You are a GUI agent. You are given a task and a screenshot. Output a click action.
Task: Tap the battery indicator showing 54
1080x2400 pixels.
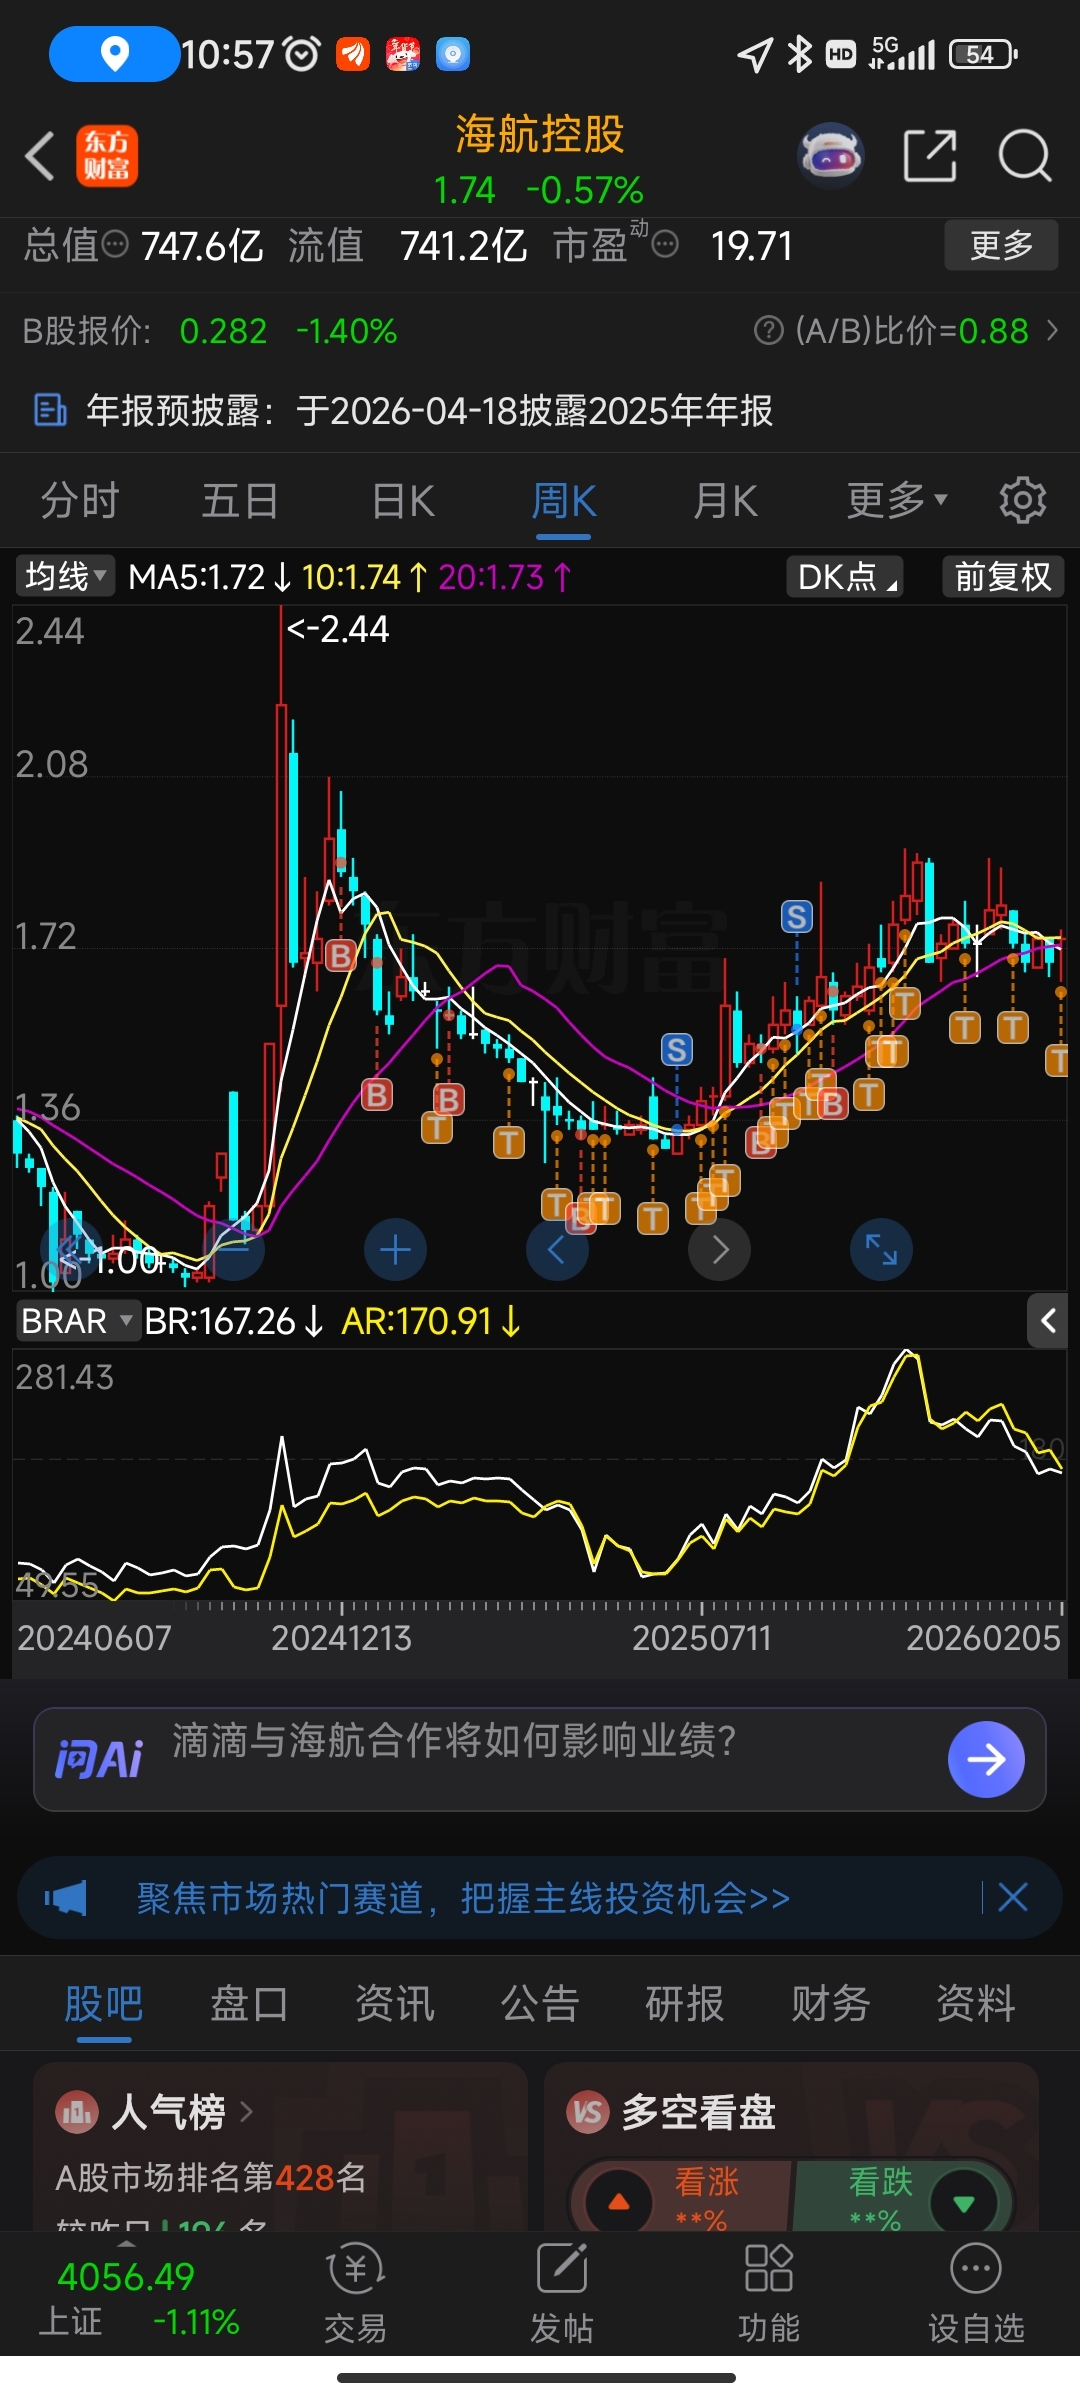pyautogui.click(x=982, y=54)
